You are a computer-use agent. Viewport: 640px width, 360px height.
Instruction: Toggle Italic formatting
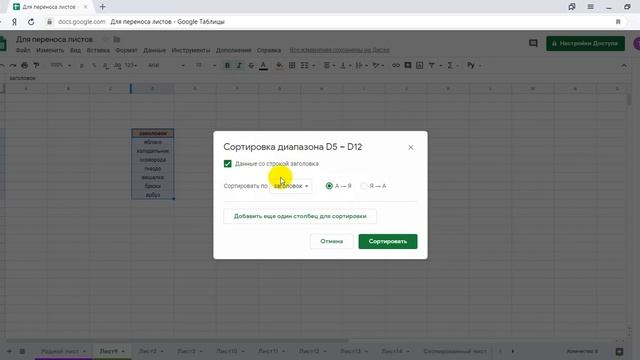coord(239,65)
